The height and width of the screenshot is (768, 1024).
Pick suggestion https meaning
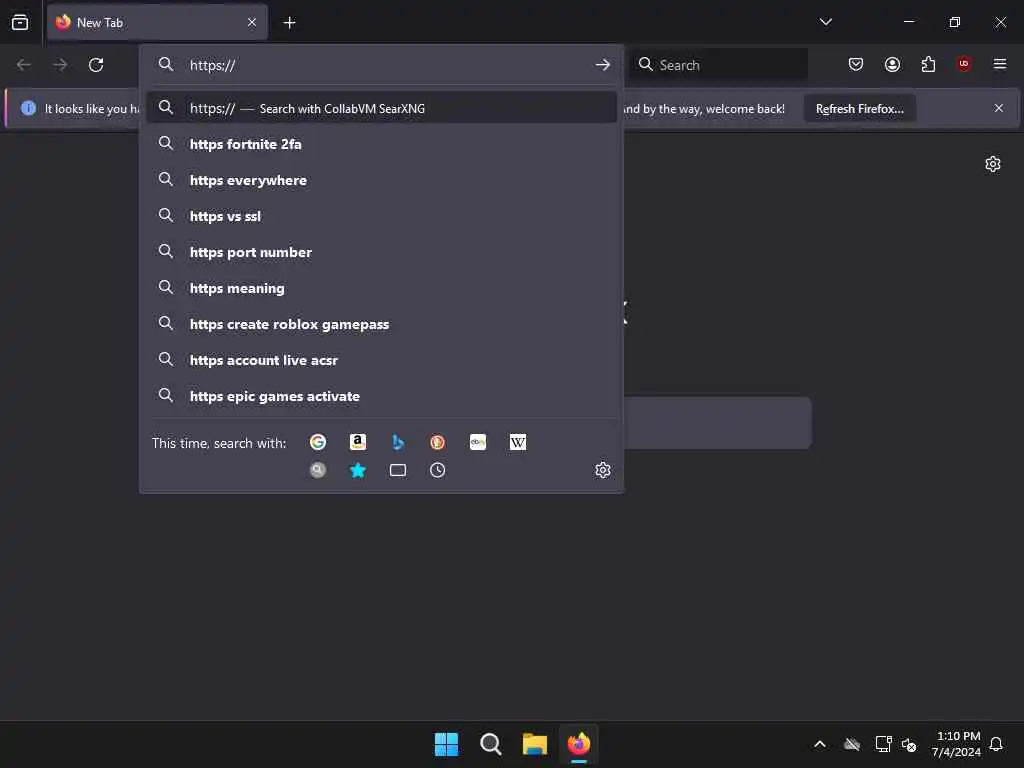pyautogui.click(x=381, y=288)
